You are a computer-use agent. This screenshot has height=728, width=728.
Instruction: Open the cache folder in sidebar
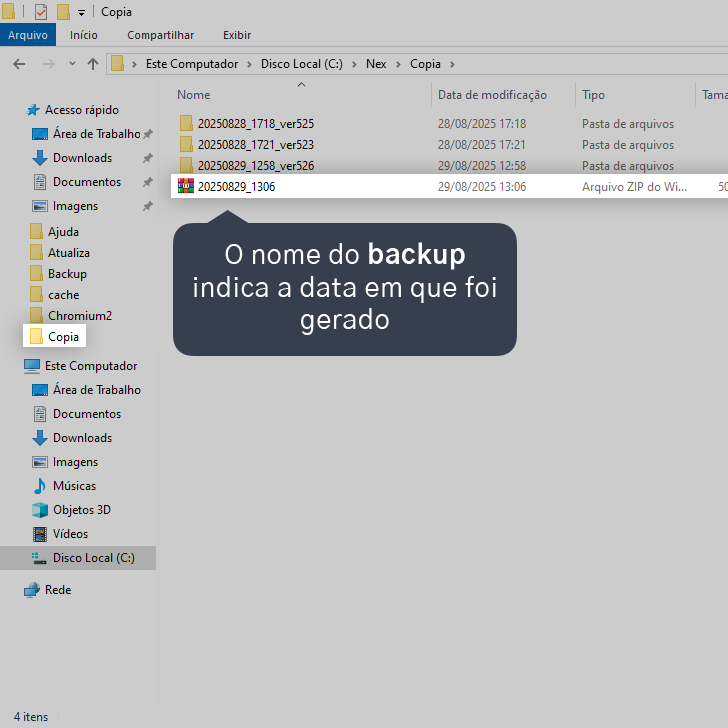[64, 295]
